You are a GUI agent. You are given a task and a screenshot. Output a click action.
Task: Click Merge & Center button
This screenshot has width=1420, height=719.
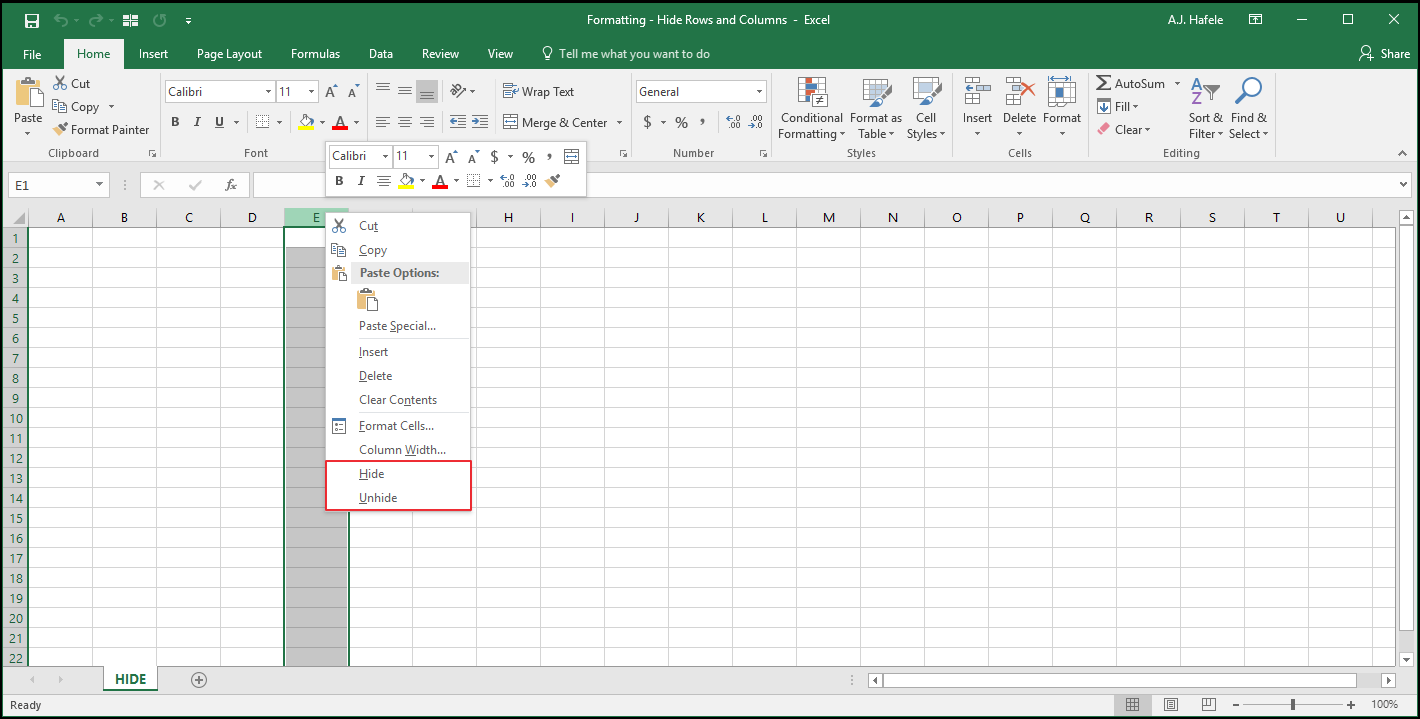click(x=555, y=123)
